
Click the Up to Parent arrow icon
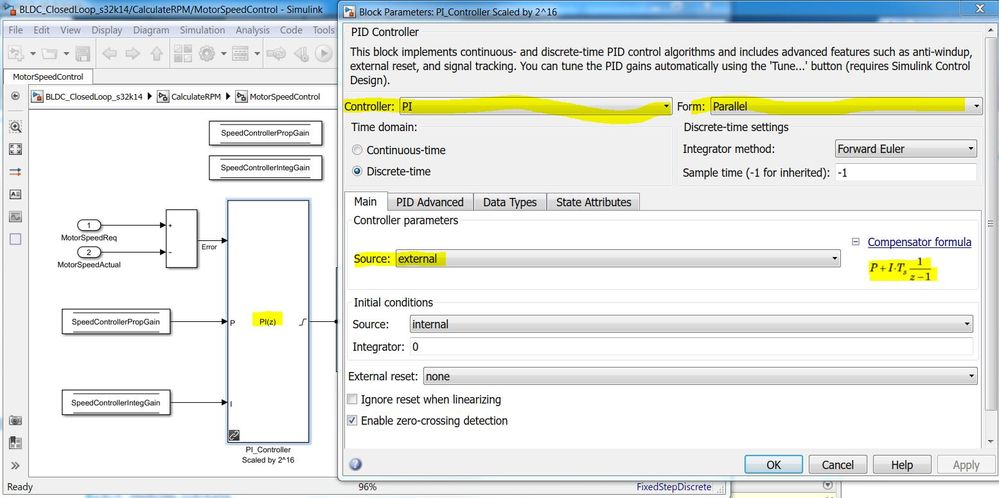click(x=157, y=54)
